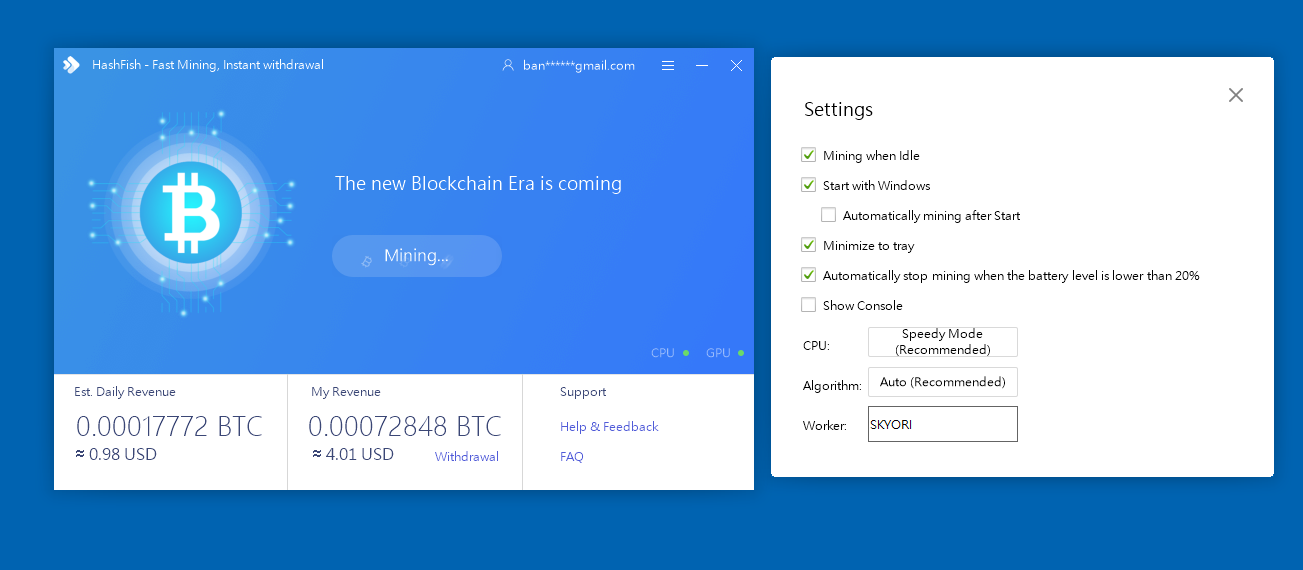Click the Withdrawal link
This screenshot has width=1303, height=570.
pyautogui.click(x=467, y=457)
